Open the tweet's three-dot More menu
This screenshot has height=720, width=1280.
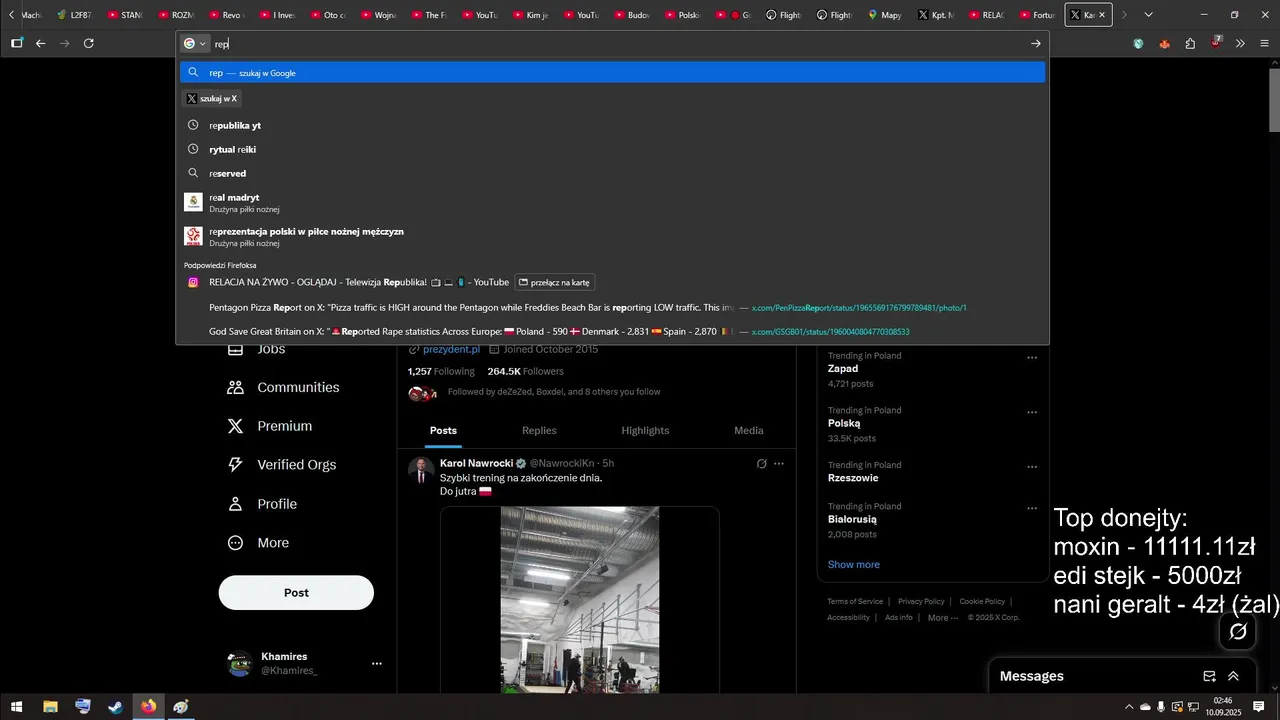(x=779, y=464)
